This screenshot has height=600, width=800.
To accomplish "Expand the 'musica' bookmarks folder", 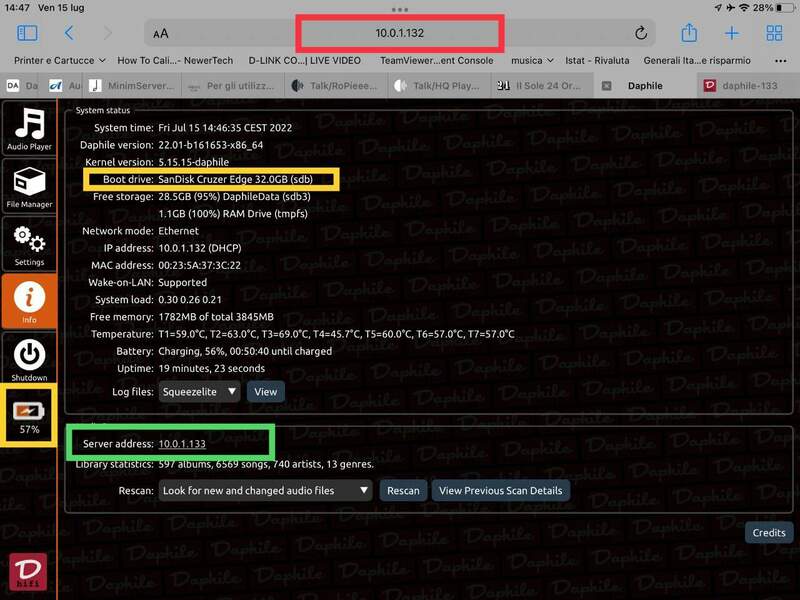I will pos(532,61).
